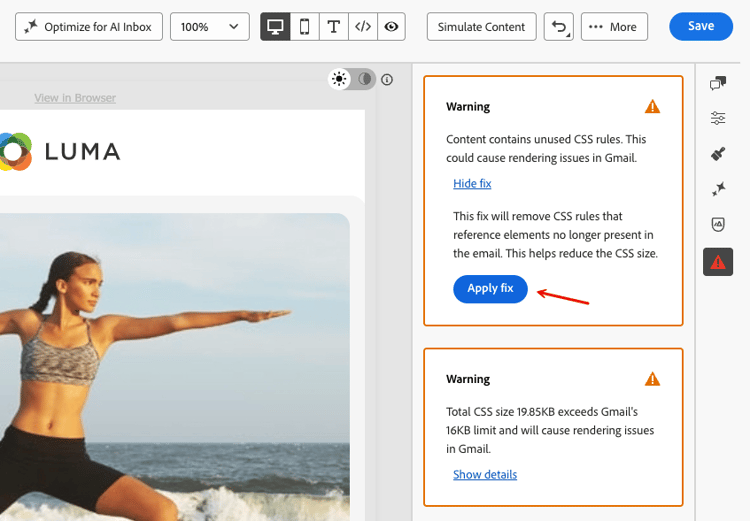Open comments panel icon in right rail
The width and height of the screenshot is (750, 521).
pyautogui.click(x=717, y=83)
